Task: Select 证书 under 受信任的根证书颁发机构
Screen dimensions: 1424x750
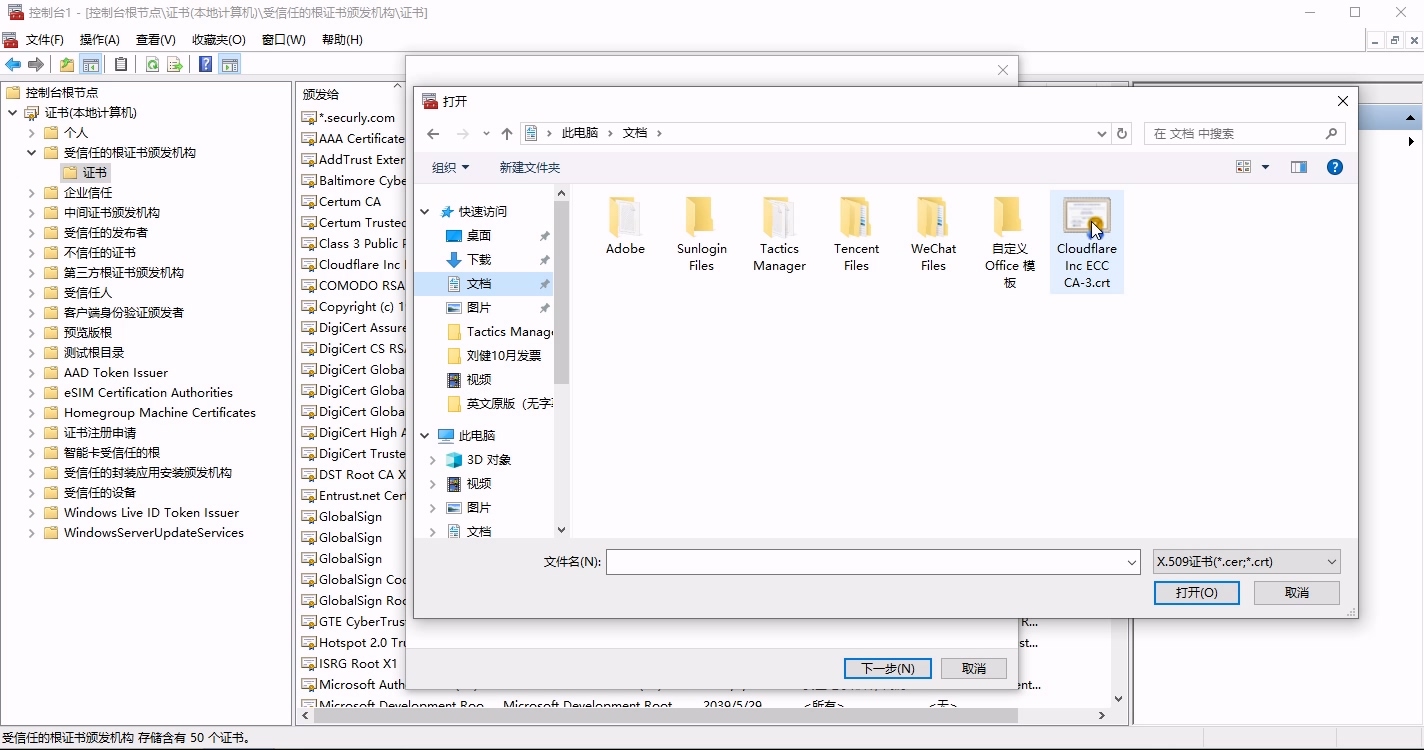Action: pyautogui.click(x=85, y=173)
